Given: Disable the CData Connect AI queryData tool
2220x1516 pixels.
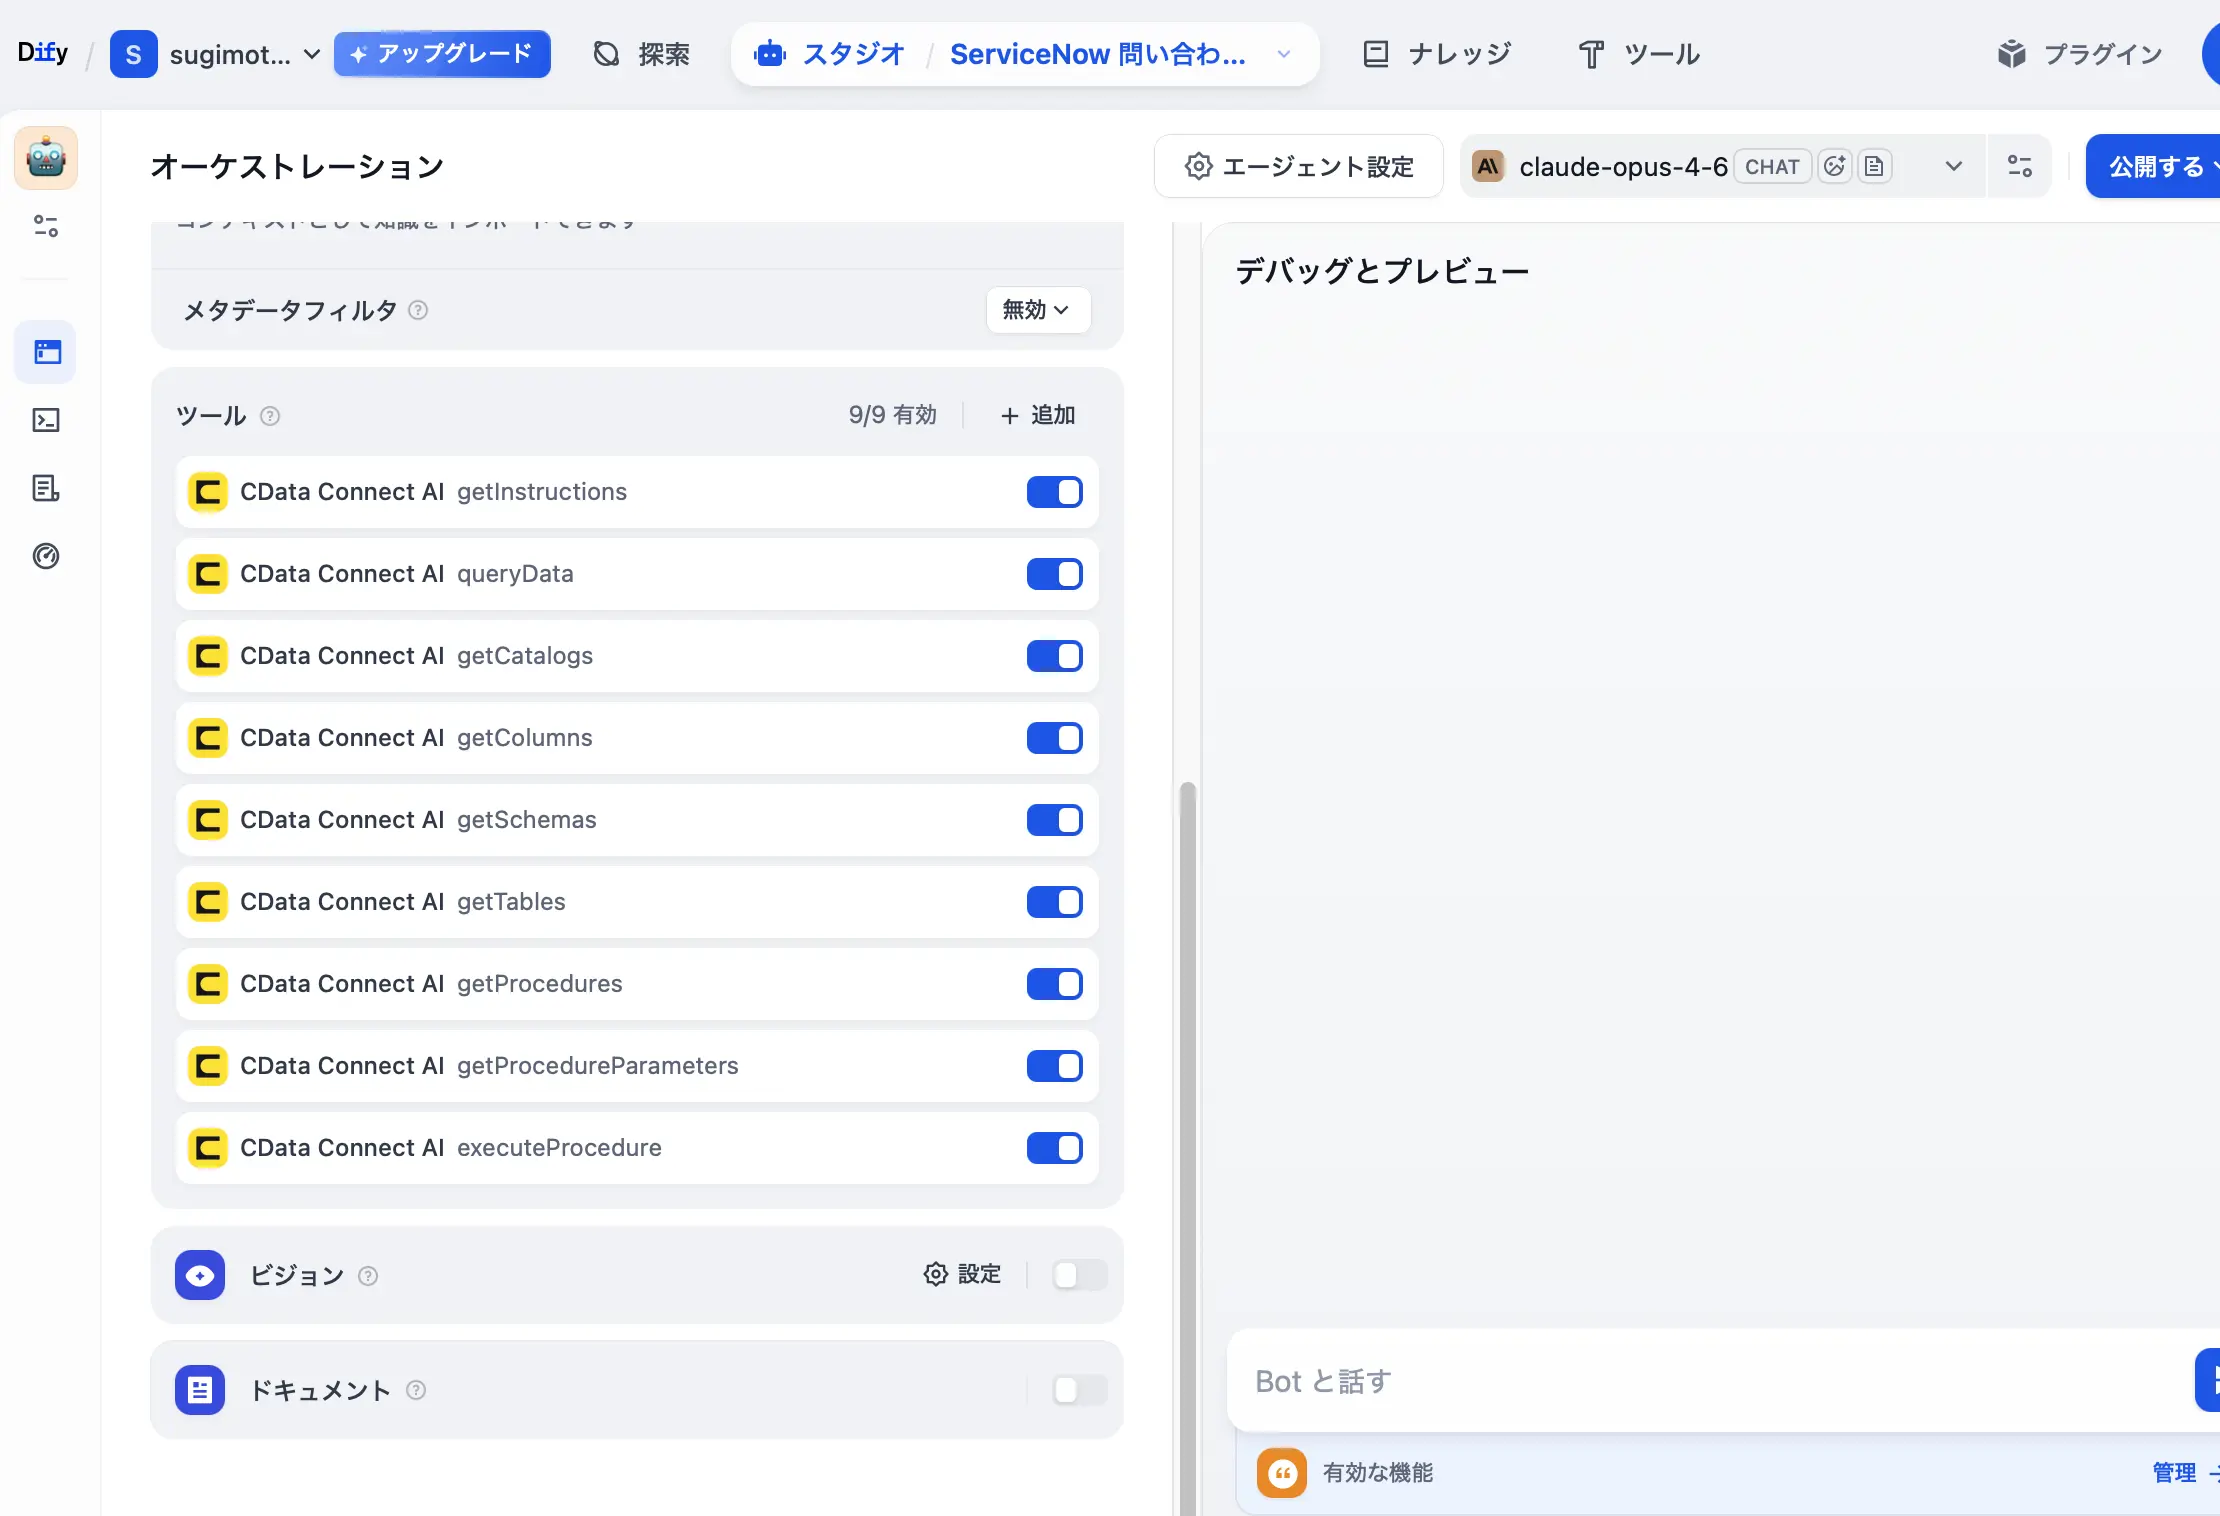Looking at the screenshot, I should (1055, 574).
